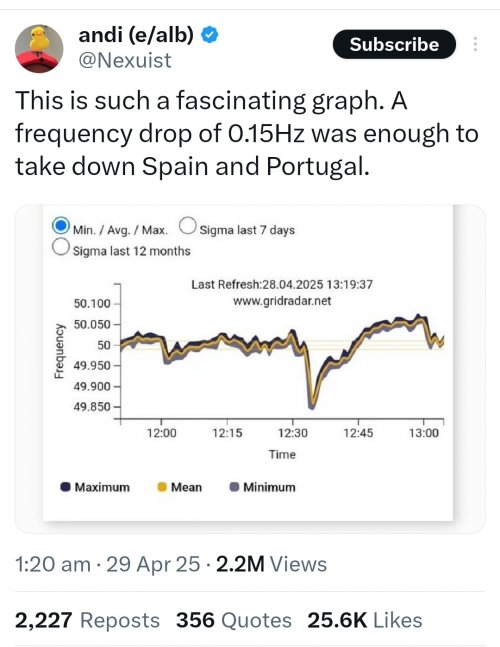
Task: View the 25.6K Likes list
Action: point(365,620)
